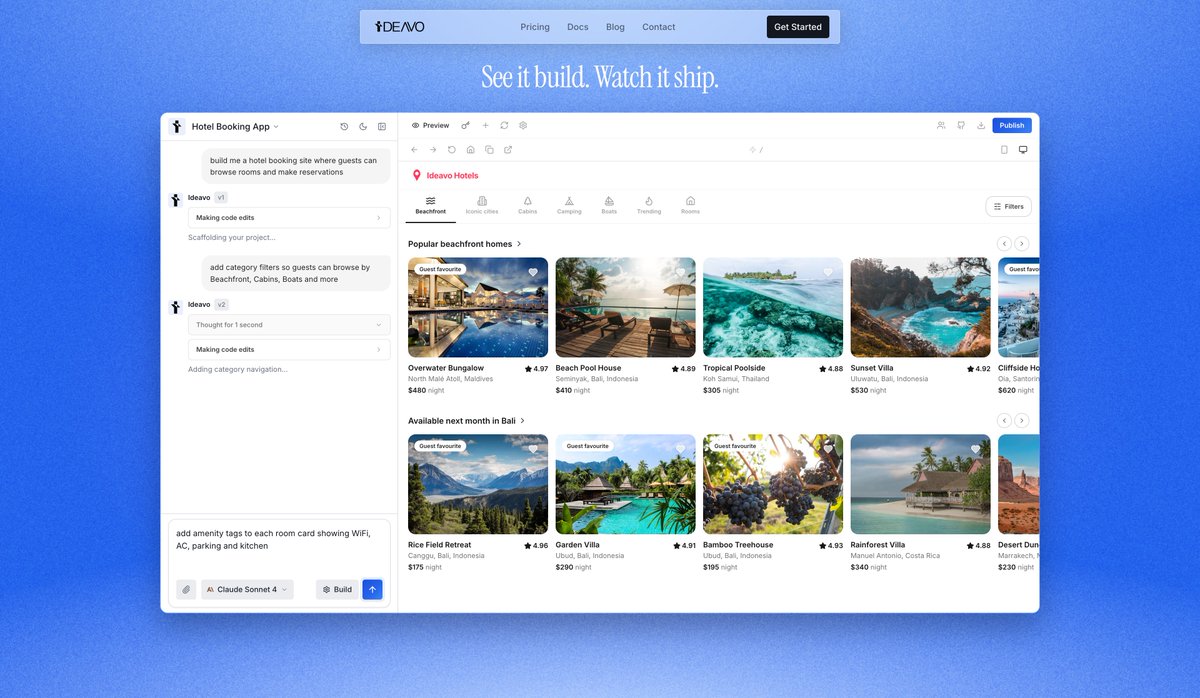The image size is (1200, 698).
Task: Open the Pricing link
Action: 535,27
